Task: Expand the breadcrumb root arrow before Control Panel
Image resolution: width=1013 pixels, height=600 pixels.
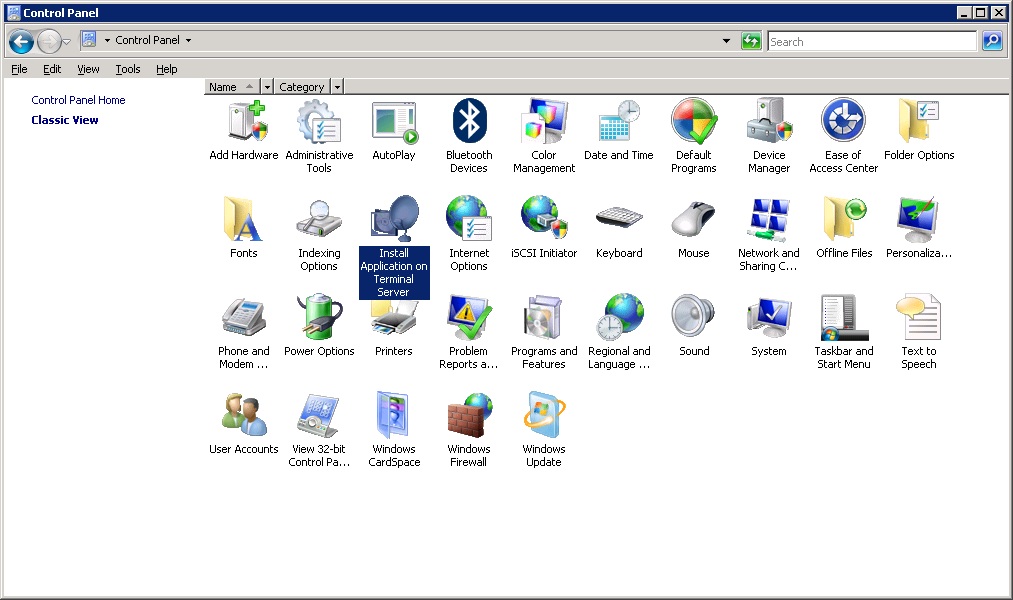Action: pyautogui.click(x=107, y=40)
